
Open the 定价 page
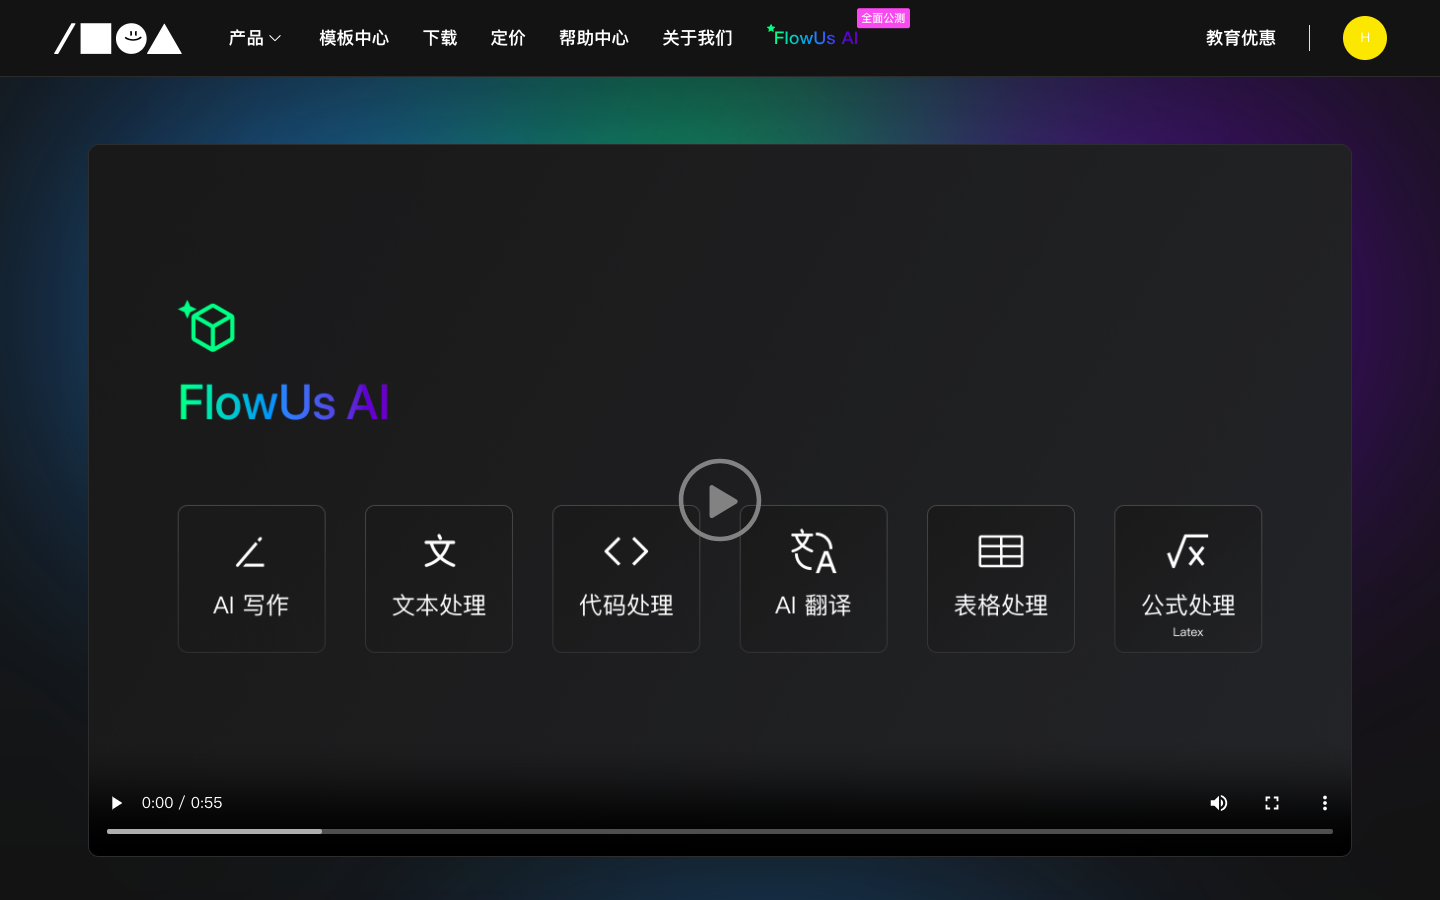click(x=508, y=38)
